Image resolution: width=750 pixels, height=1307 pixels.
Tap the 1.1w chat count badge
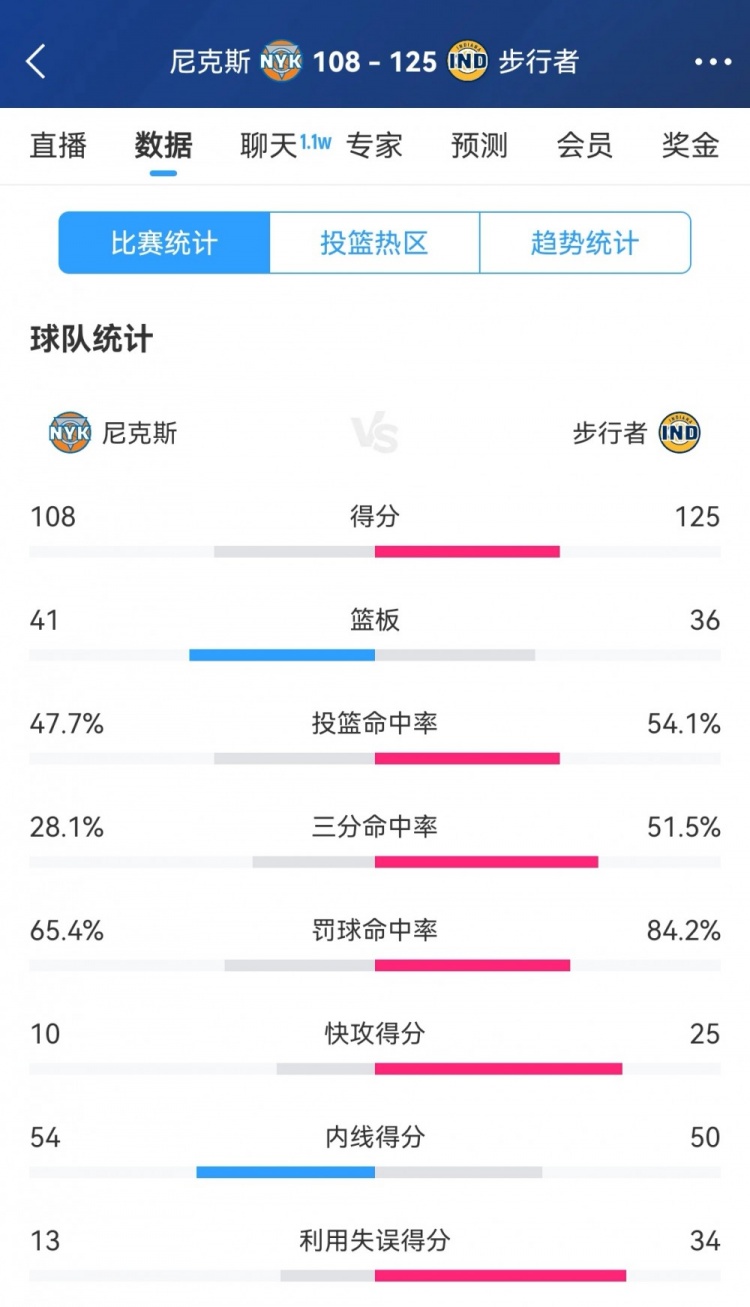click(316, 142)
